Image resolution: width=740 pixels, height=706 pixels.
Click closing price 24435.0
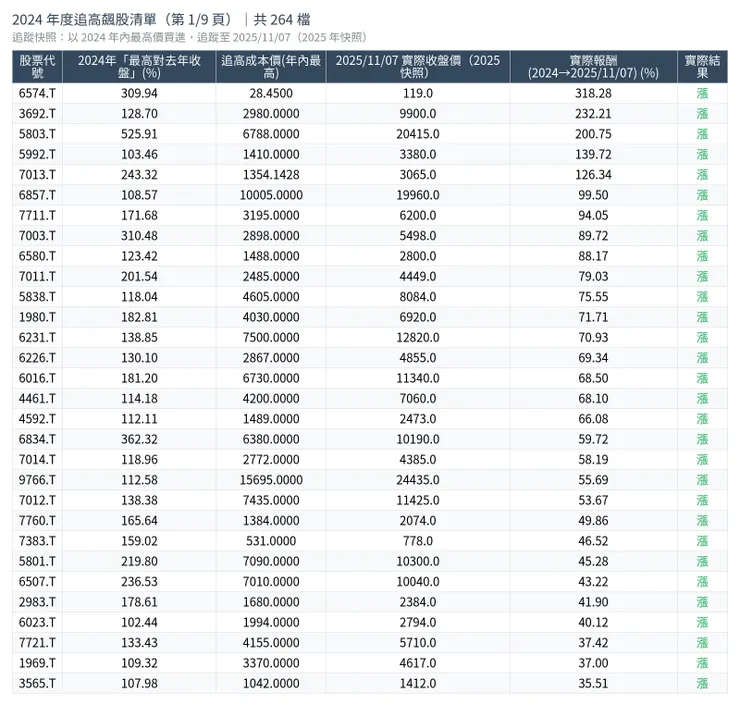pyautogui.click(x=418, y=480)
